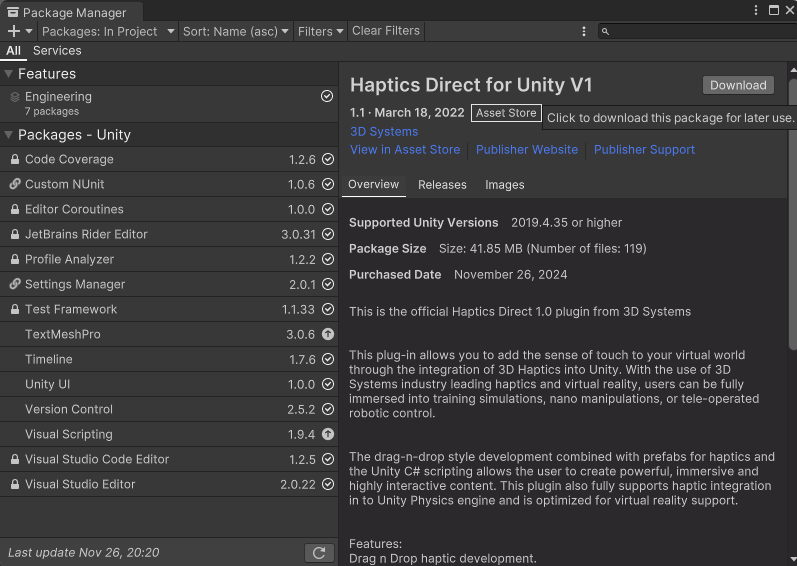Click the refresh package list button
This screenshot has height=566, width=797.
(x=319, y=553)
